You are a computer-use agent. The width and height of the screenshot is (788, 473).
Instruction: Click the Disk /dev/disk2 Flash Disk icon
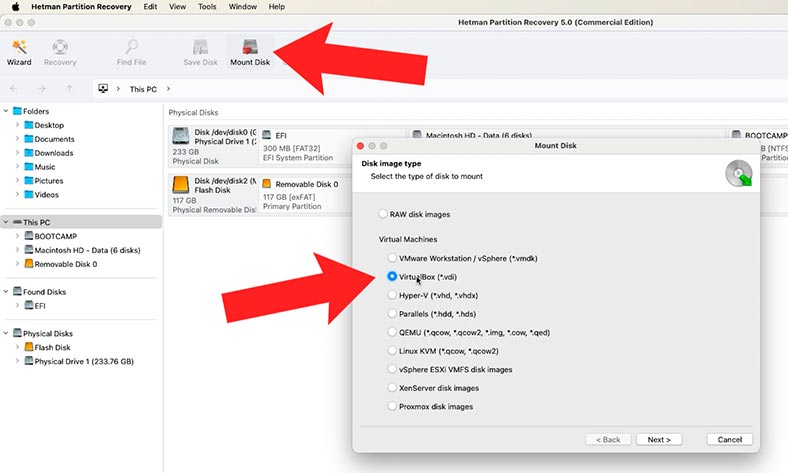coord(180,184)
